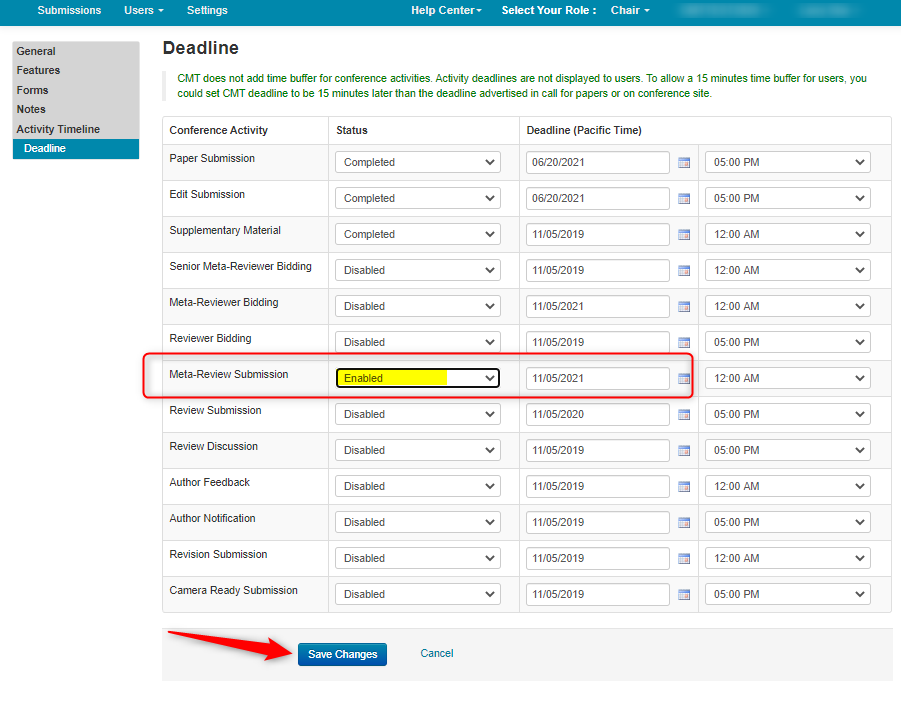Open calendar picker for Author Feedback deadline
The width and height of the screenshot is (901, 703).
click(x=684, y=487)
